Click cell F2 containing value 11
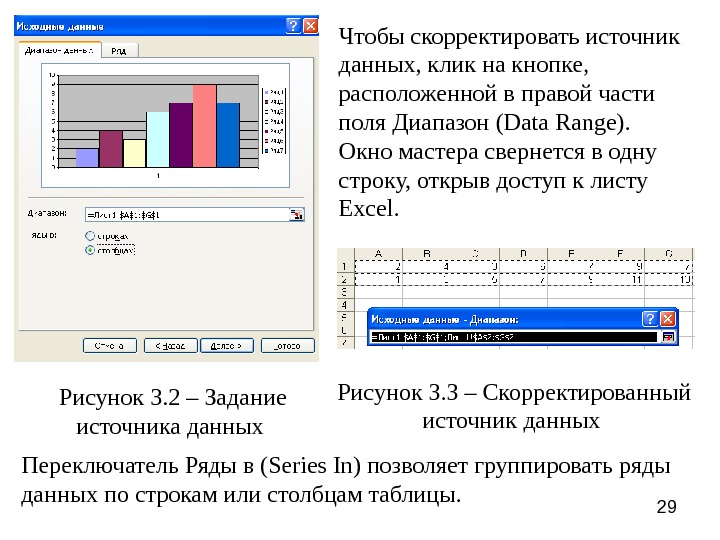720x540 pixels. [x=620, y=279]
